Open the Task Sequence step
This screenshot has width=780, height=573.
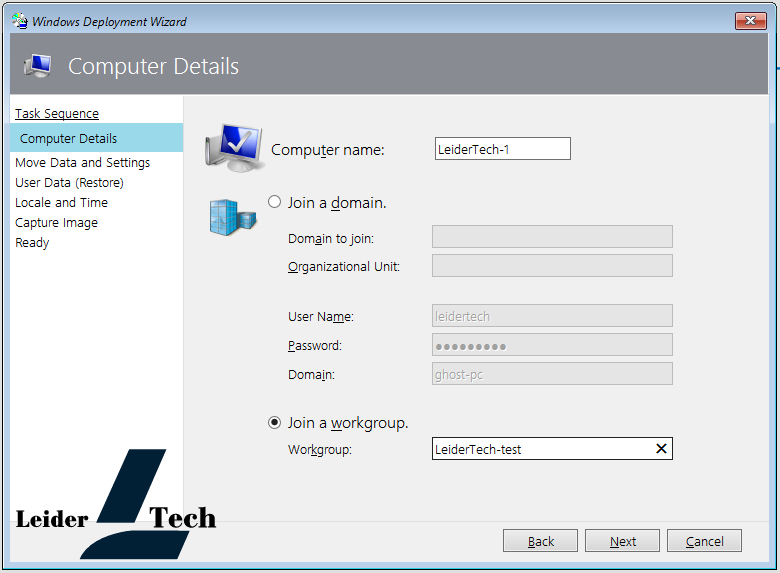click(x=57, y=114)
